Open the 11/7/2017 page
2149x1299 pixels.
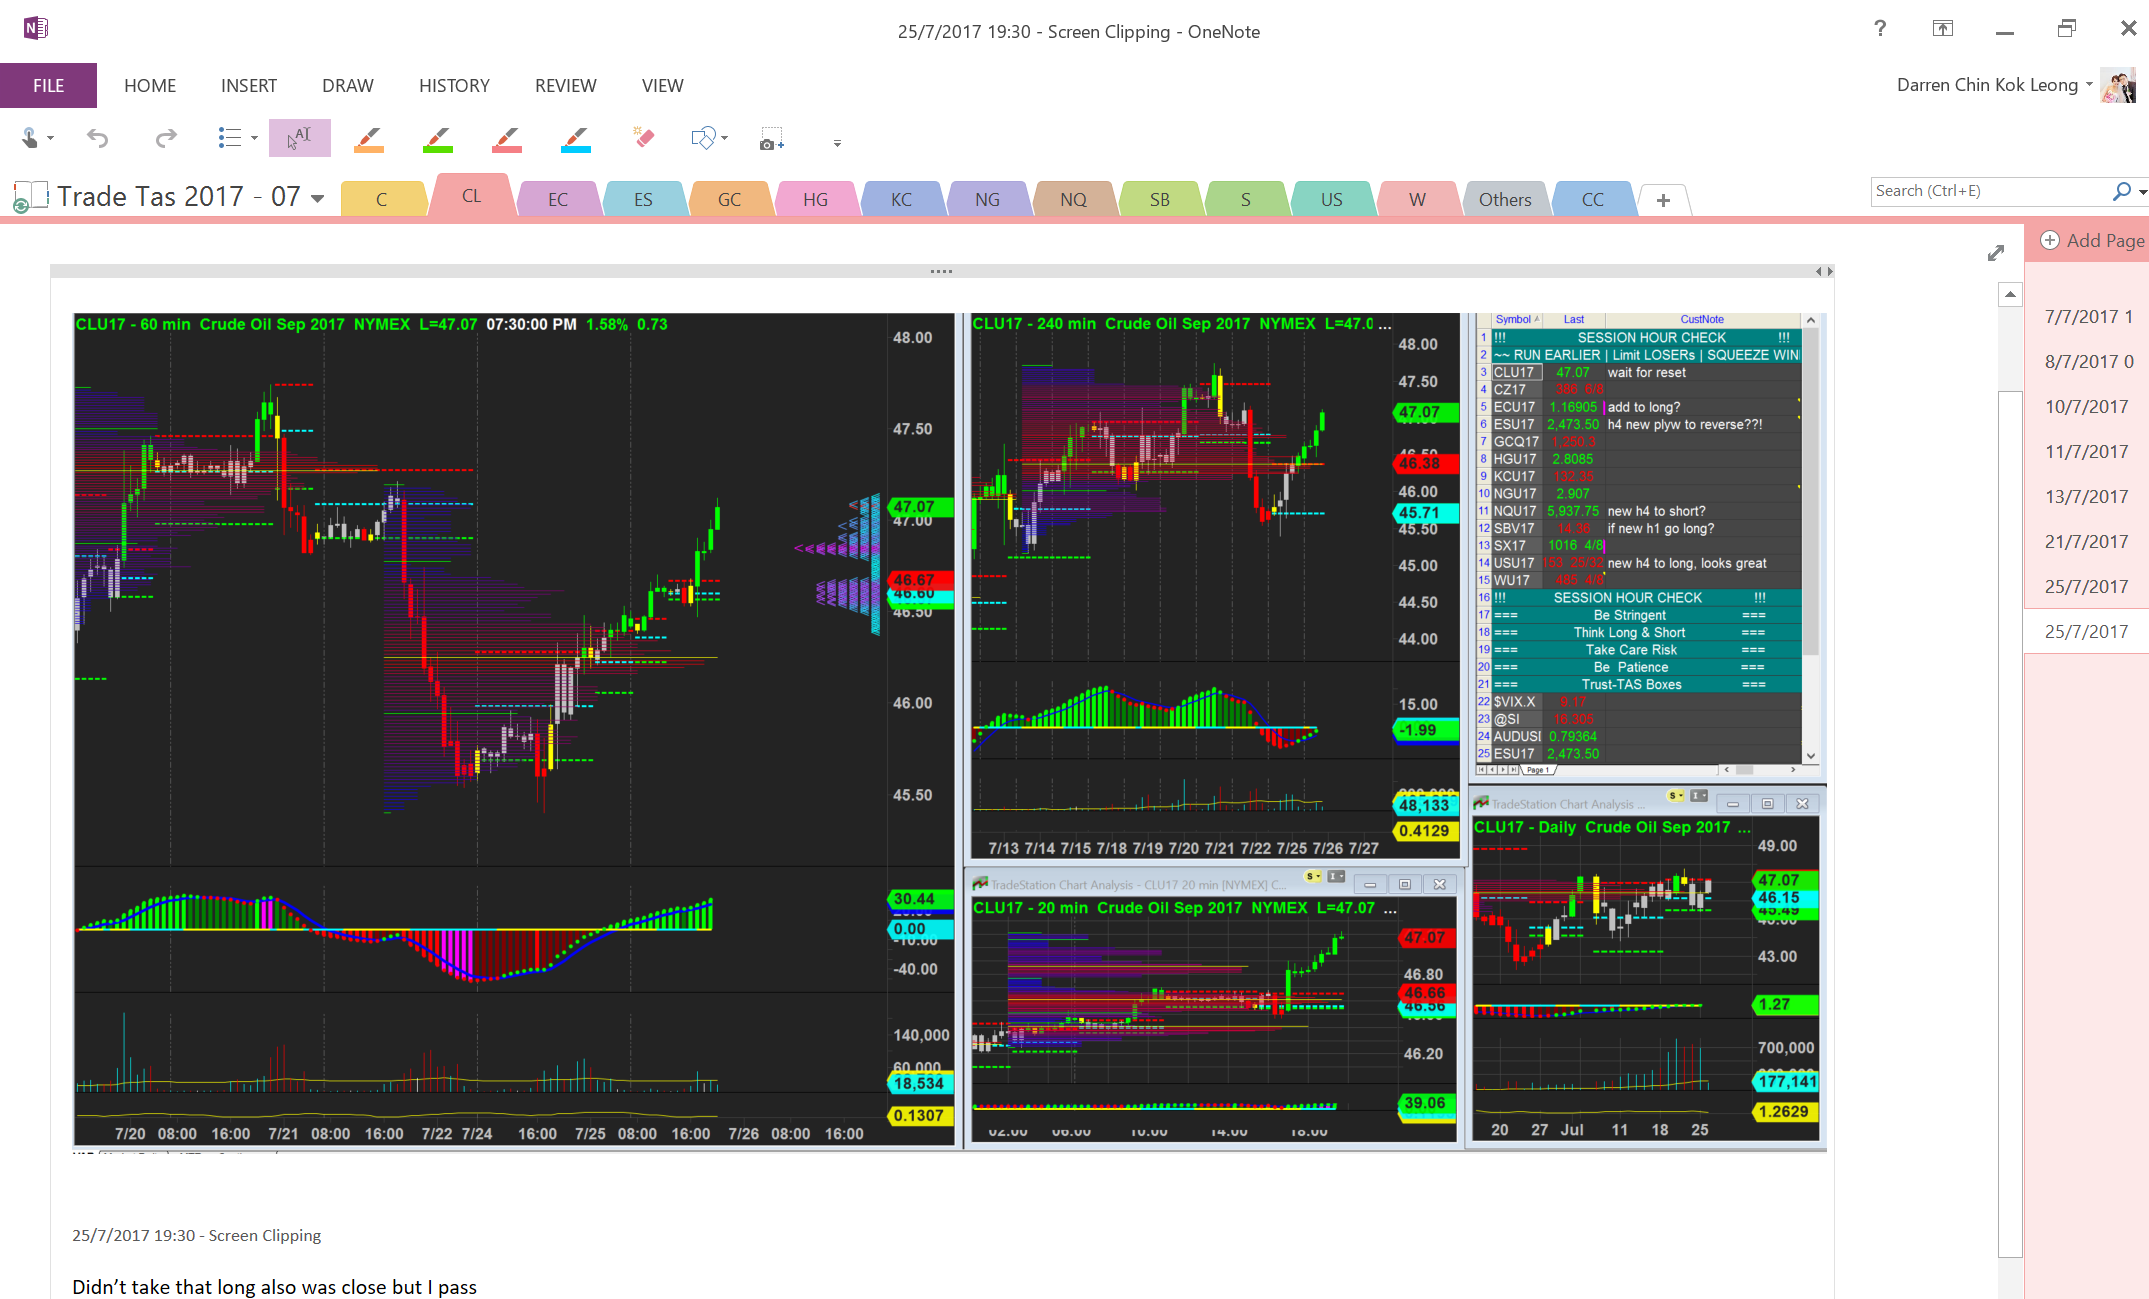tap(2088, 451)
